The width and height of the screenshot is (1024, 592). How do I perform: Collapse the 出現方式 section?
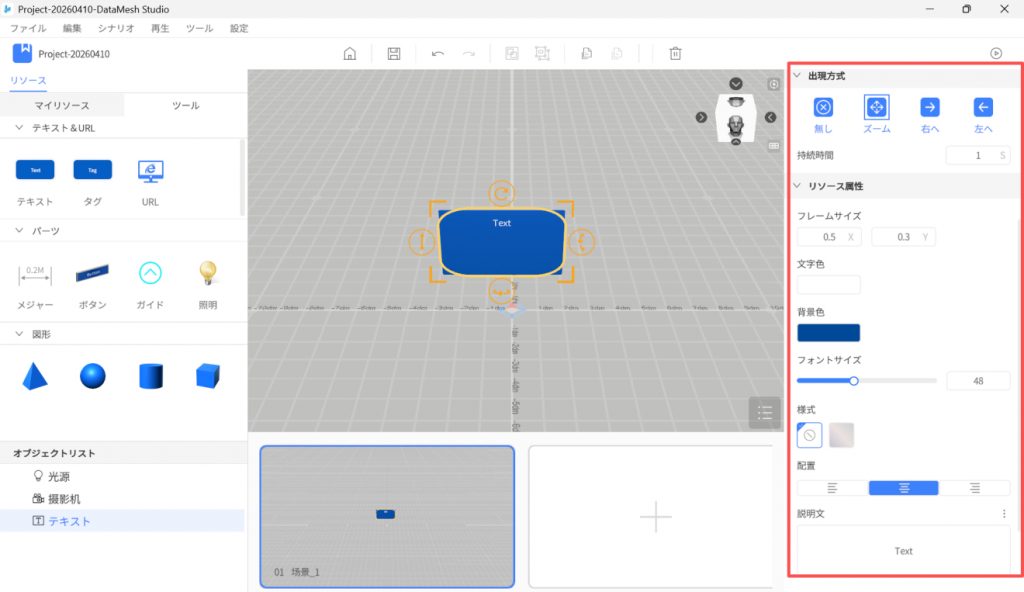pos(797,76)
